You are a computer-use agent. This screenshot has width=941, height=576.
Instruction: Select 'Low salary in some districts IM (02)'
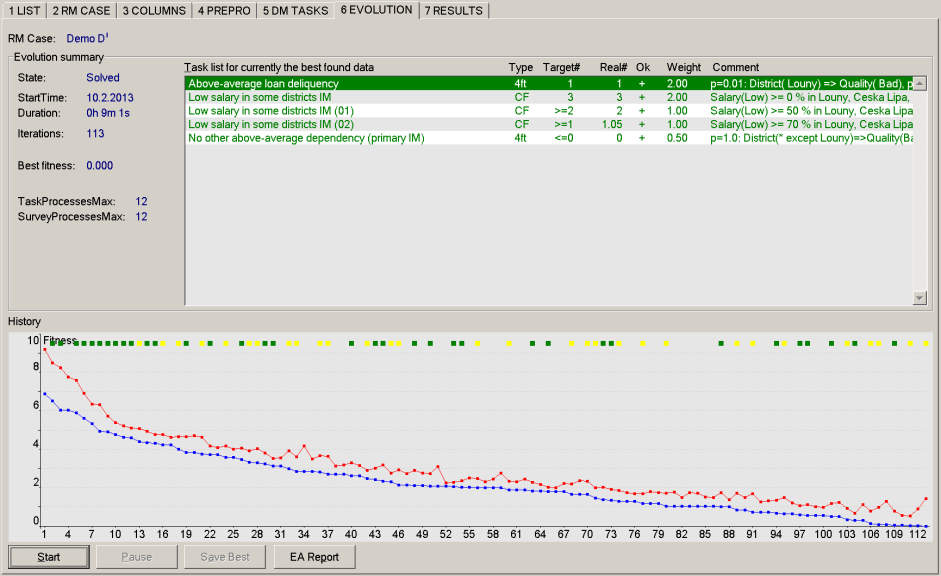click(x=549, y=124)
